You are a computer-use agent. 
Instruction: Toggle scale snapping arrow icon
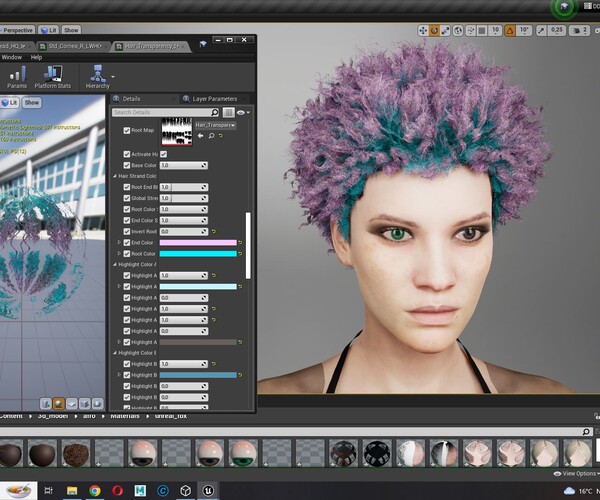pyautogui.click(x=541, y=31)
